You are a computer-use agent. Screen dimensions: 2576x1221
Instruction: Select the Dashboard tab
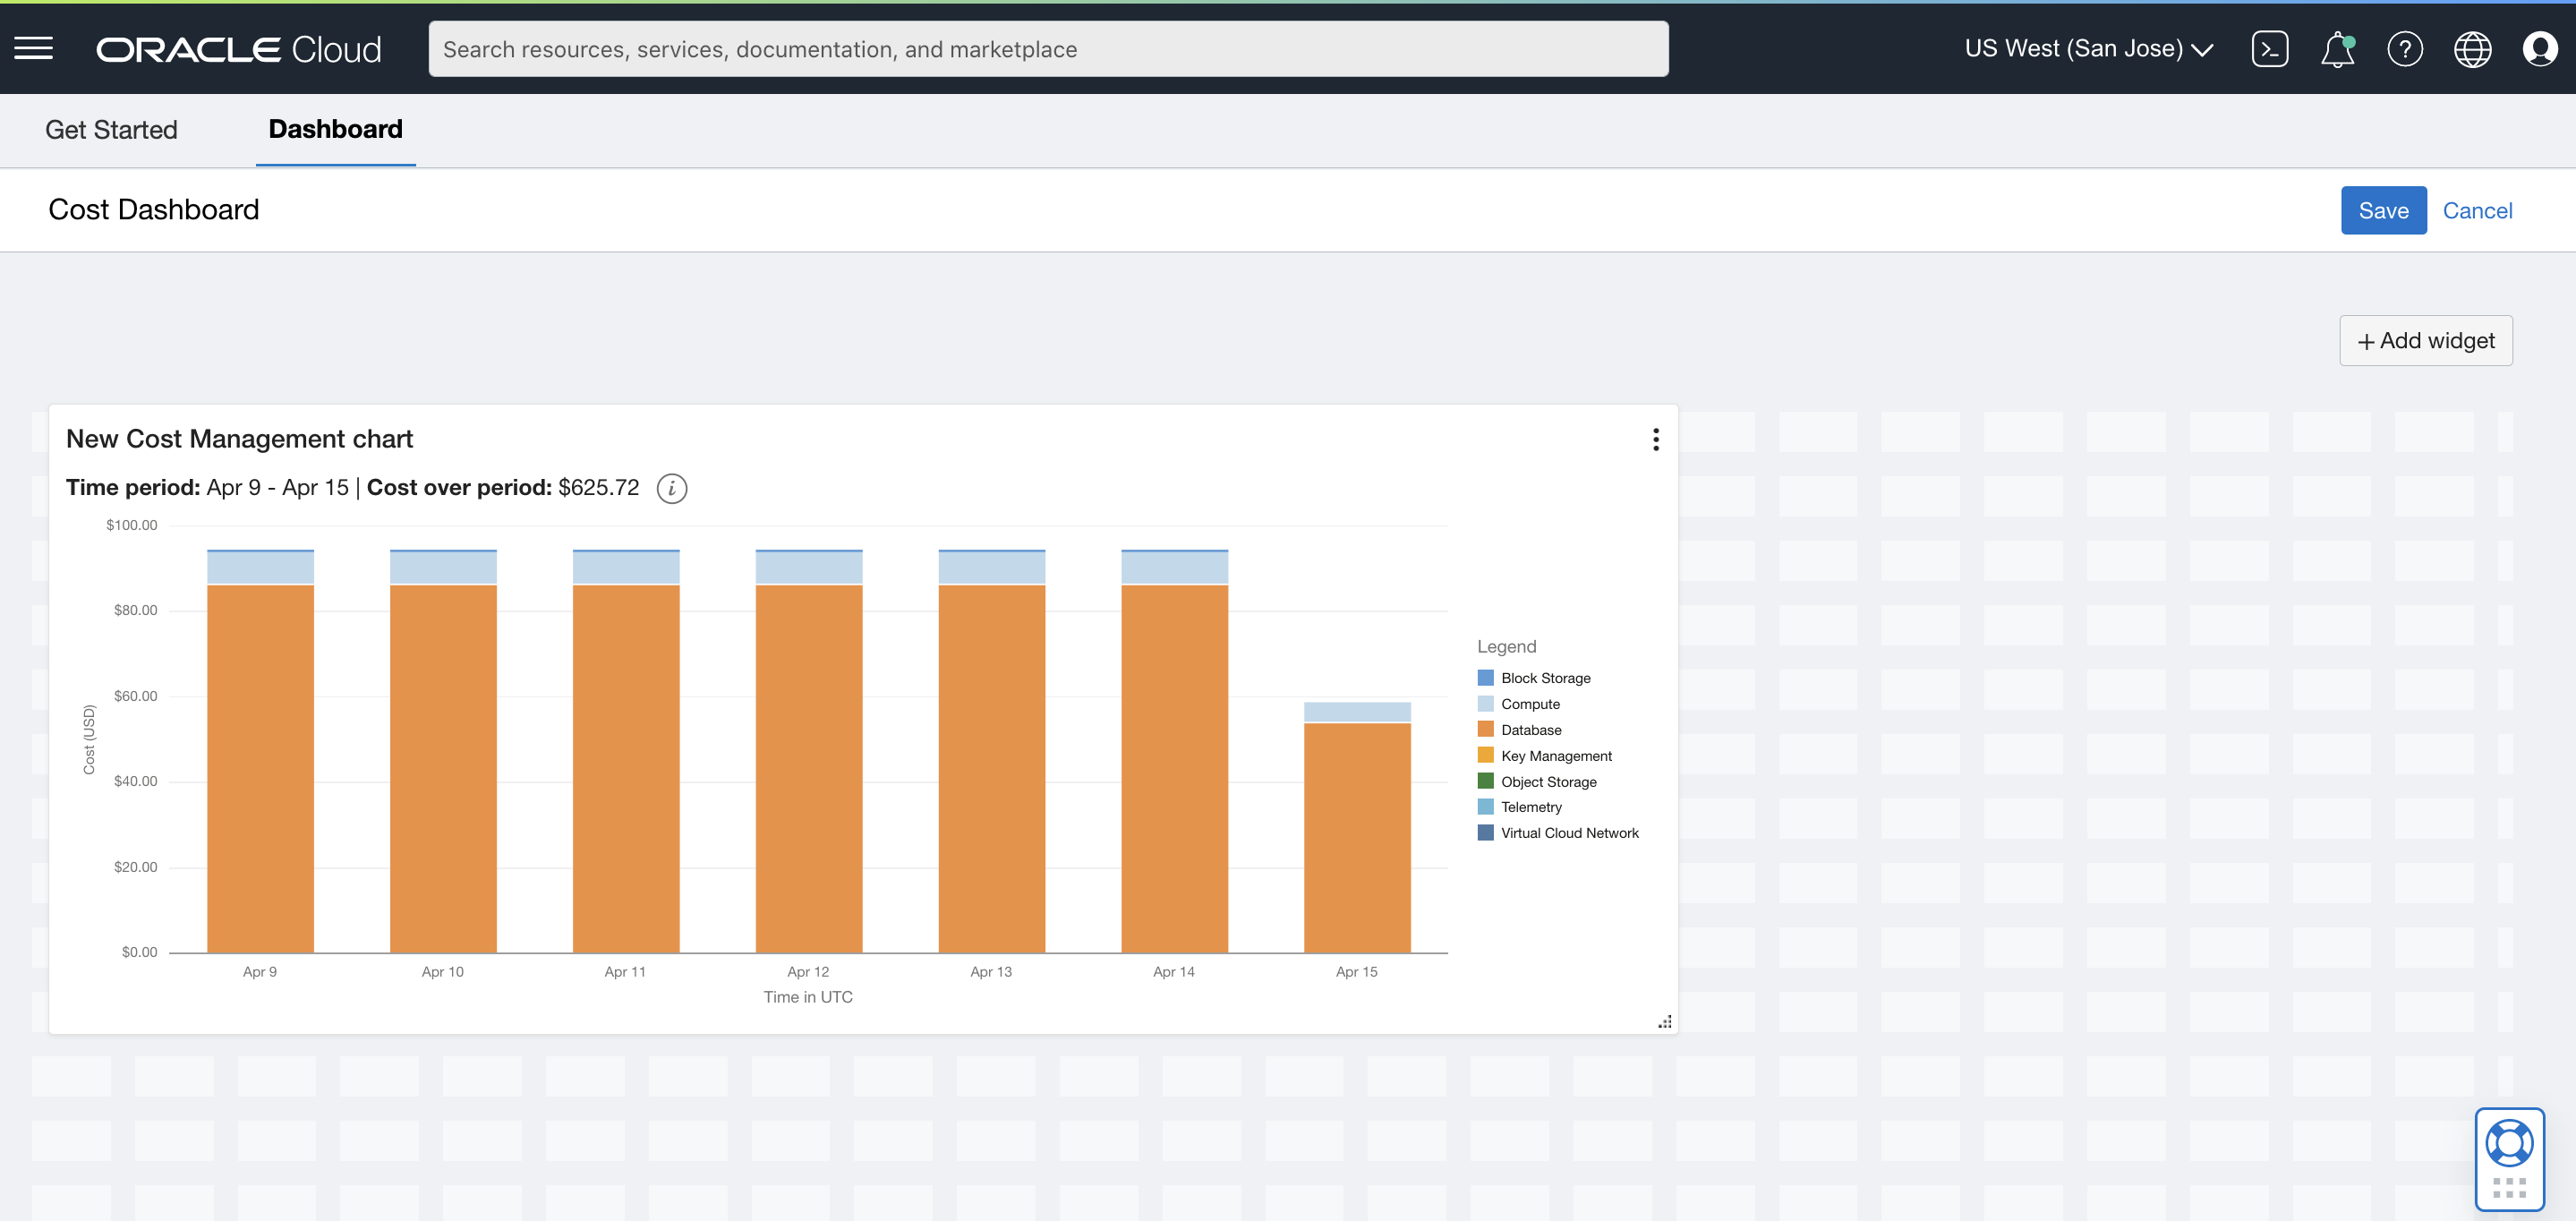coord(335,129)
